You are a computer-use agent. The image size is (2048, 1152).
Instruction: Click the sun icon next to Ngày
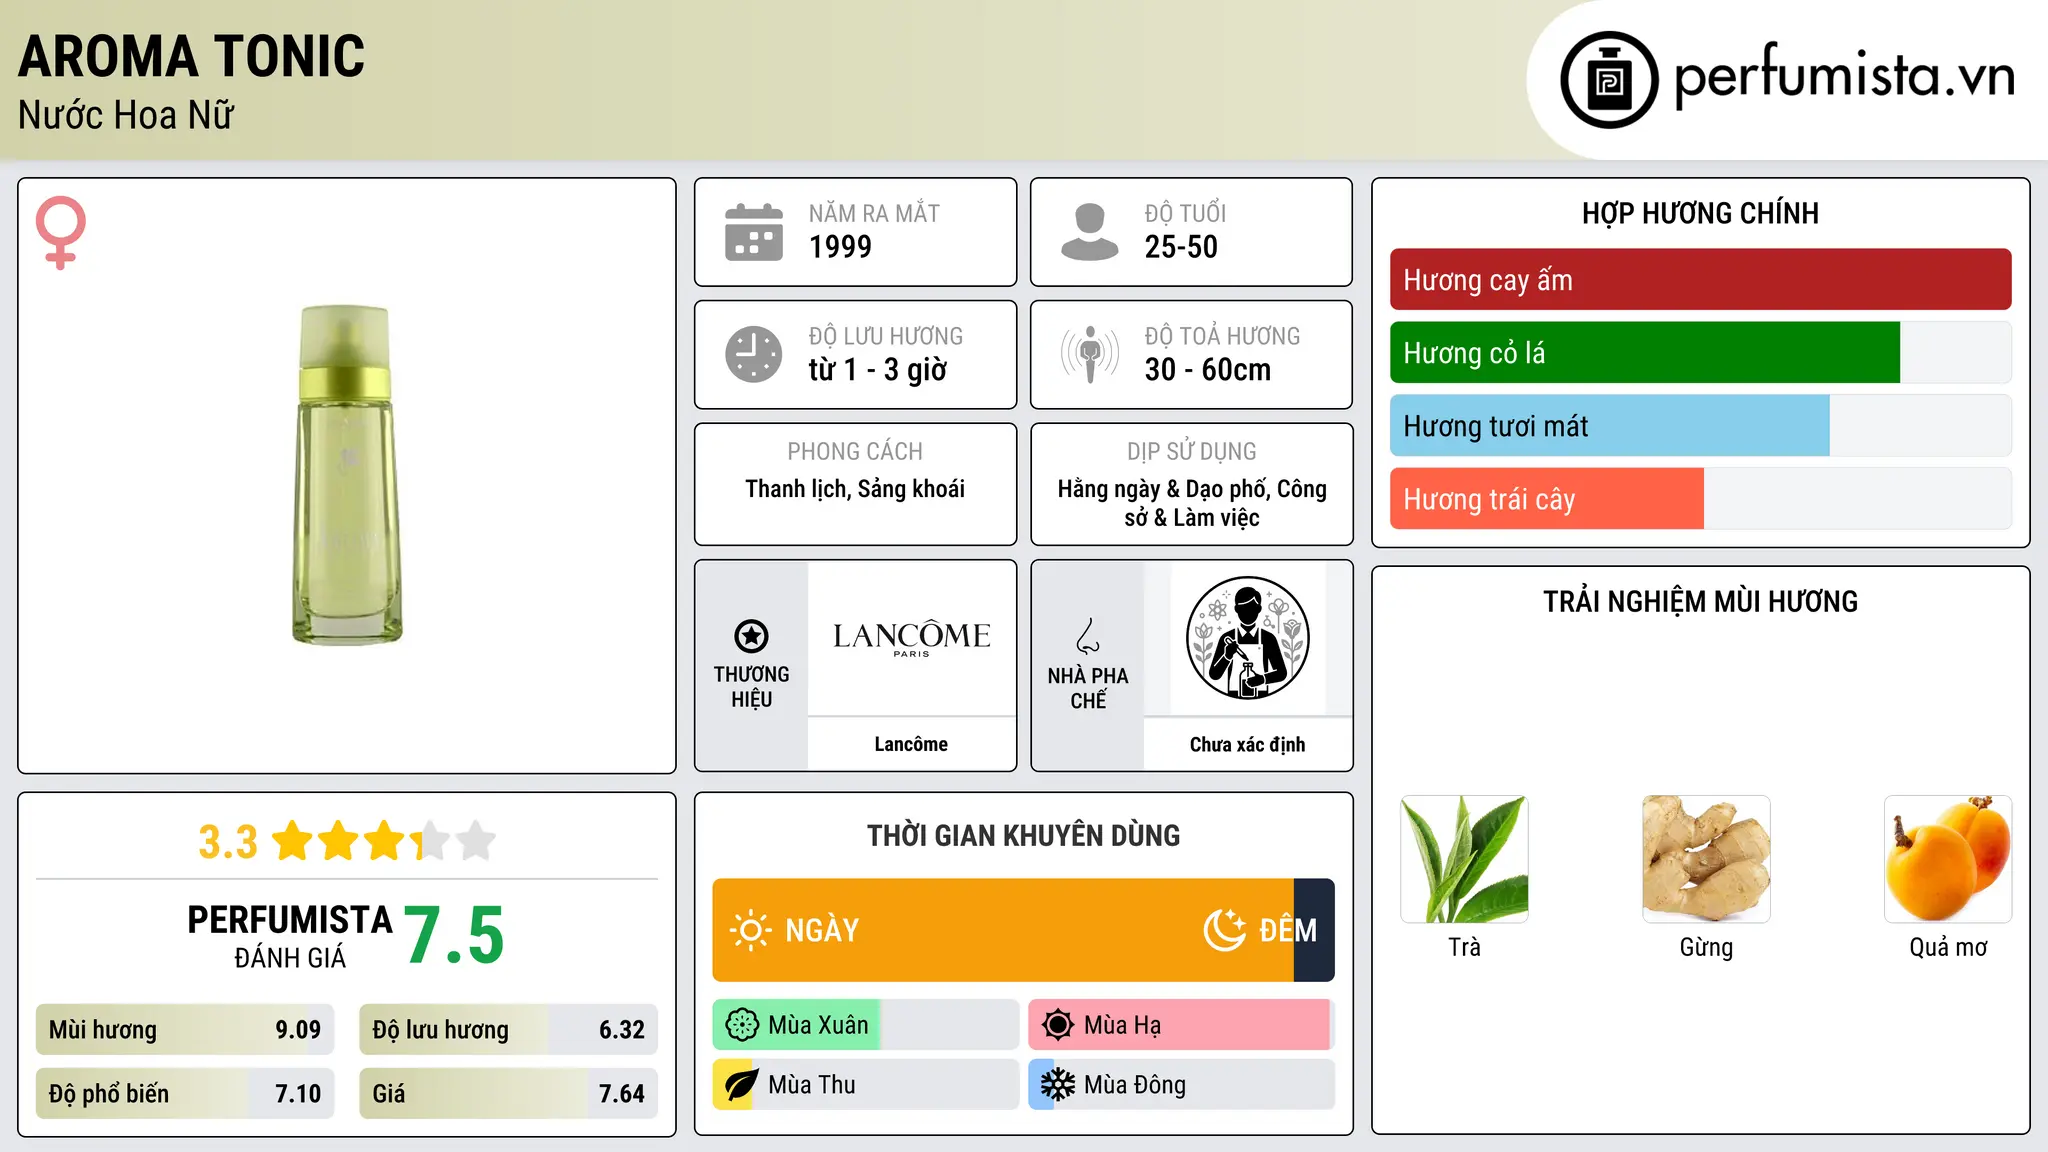pos(750,930)
